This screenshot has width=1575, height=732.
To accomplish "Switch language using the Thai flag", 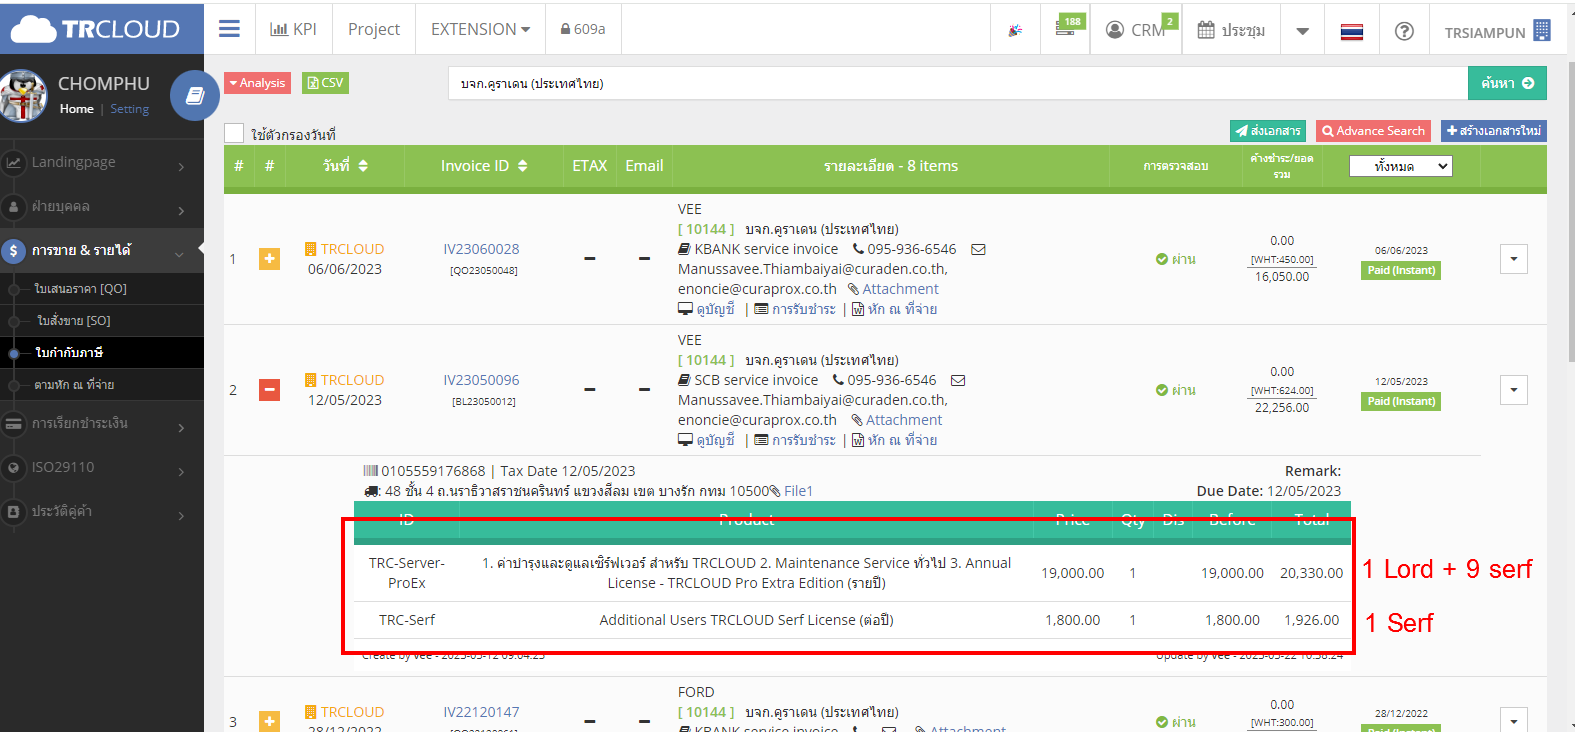I will [x=1352, y=31].
